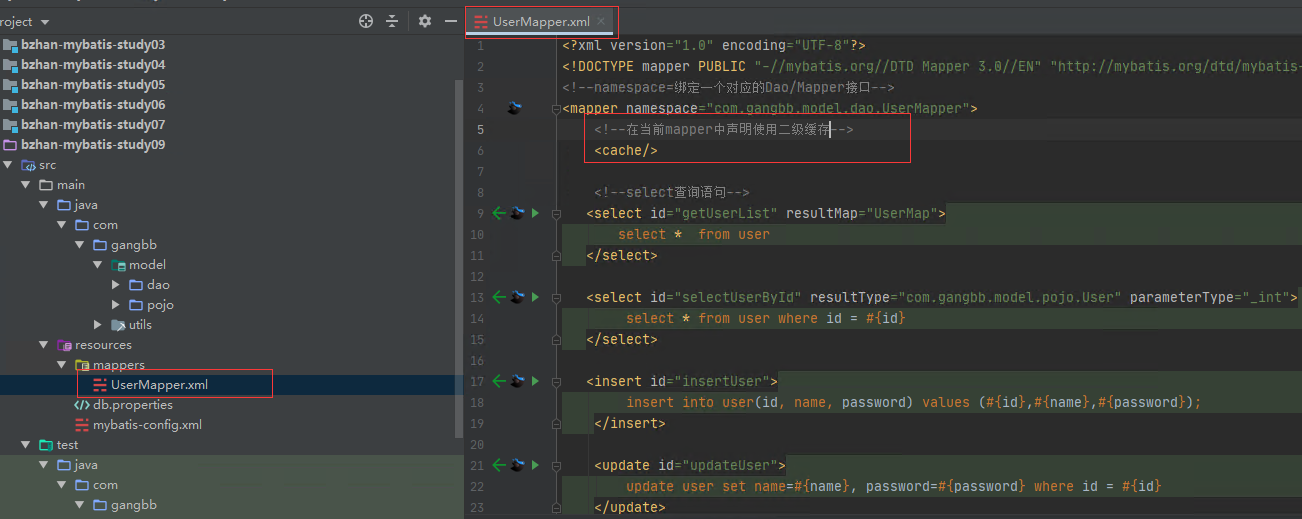The width and height of the screenshot is (1302, 519).
Task: Click green left arrow beside selectUserById statement
Action: tap(500, 297)
